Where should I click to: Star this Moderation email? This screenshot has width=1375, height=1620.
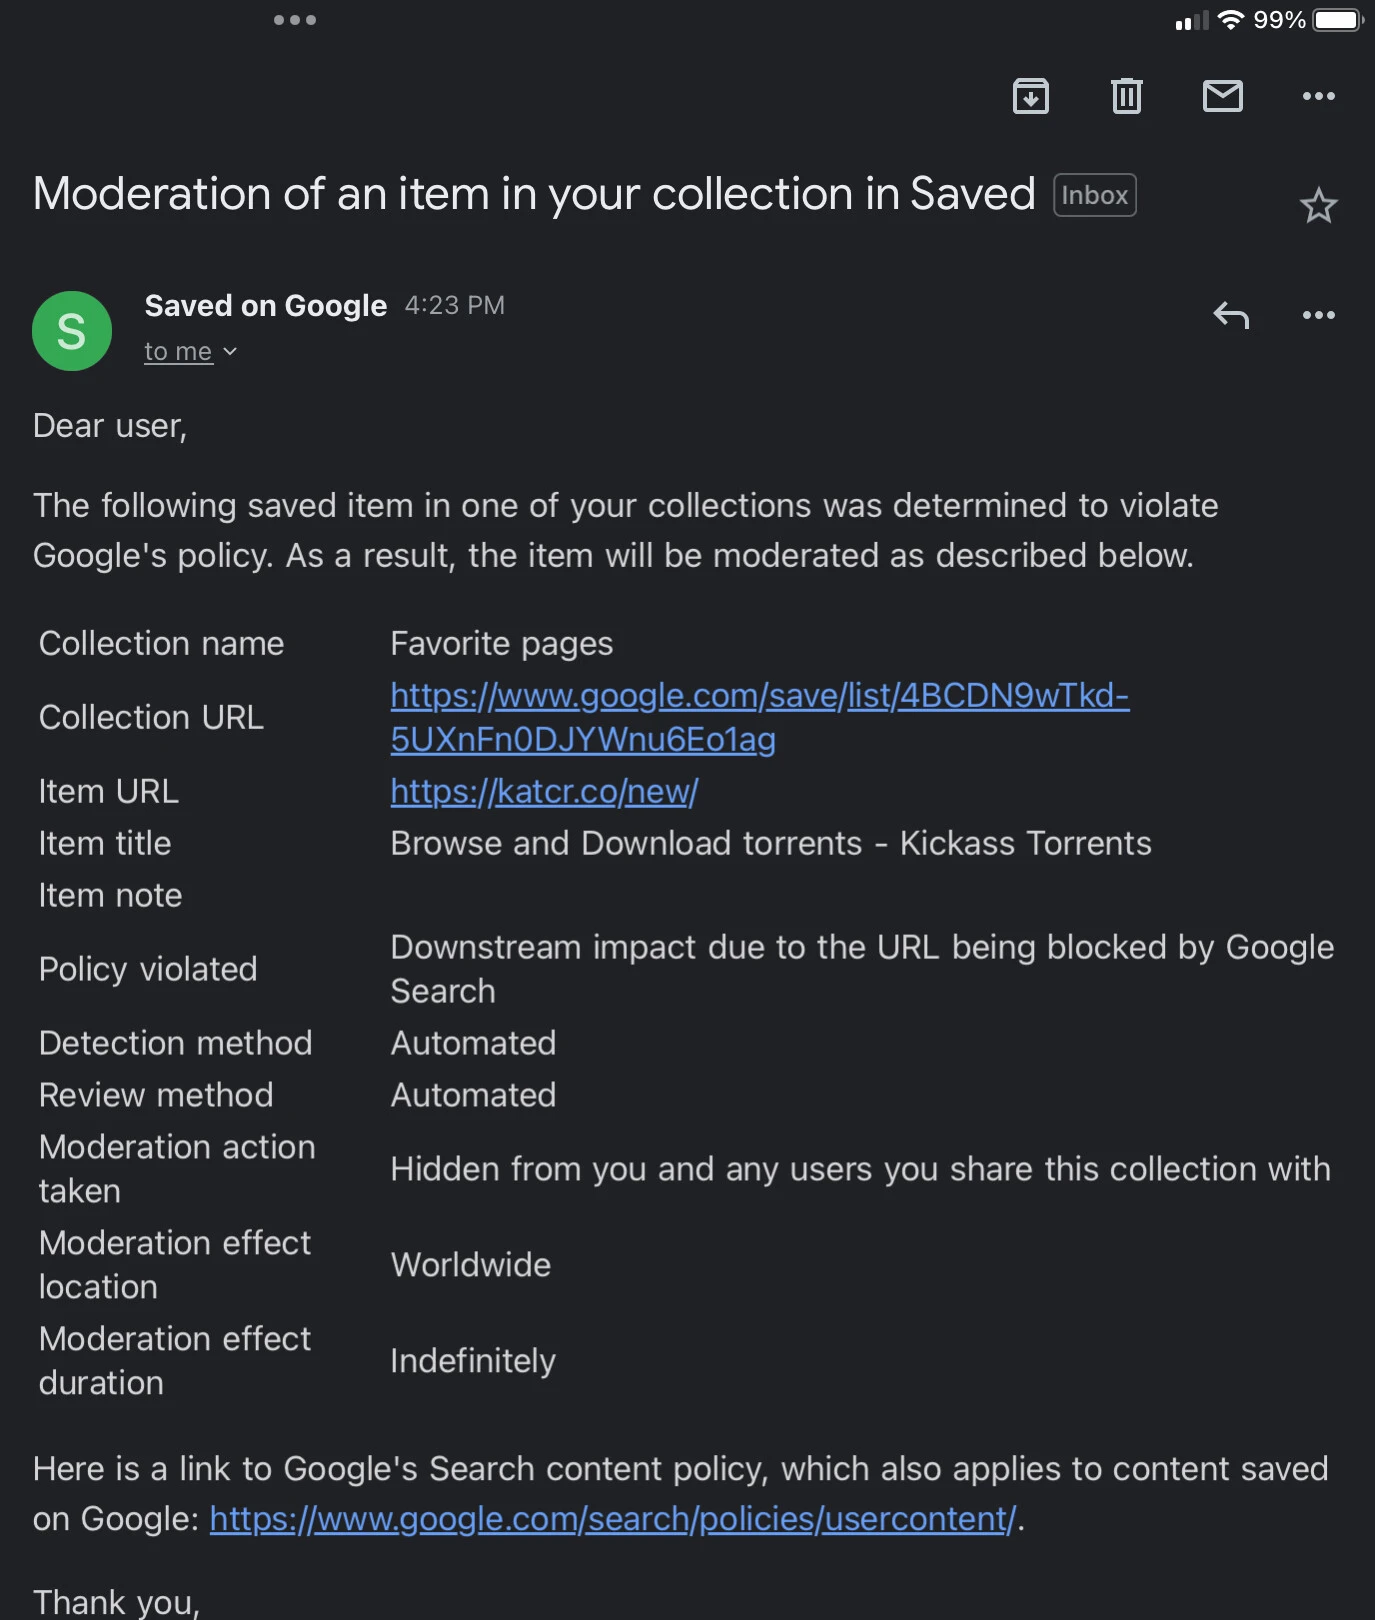coord(1318,206)
